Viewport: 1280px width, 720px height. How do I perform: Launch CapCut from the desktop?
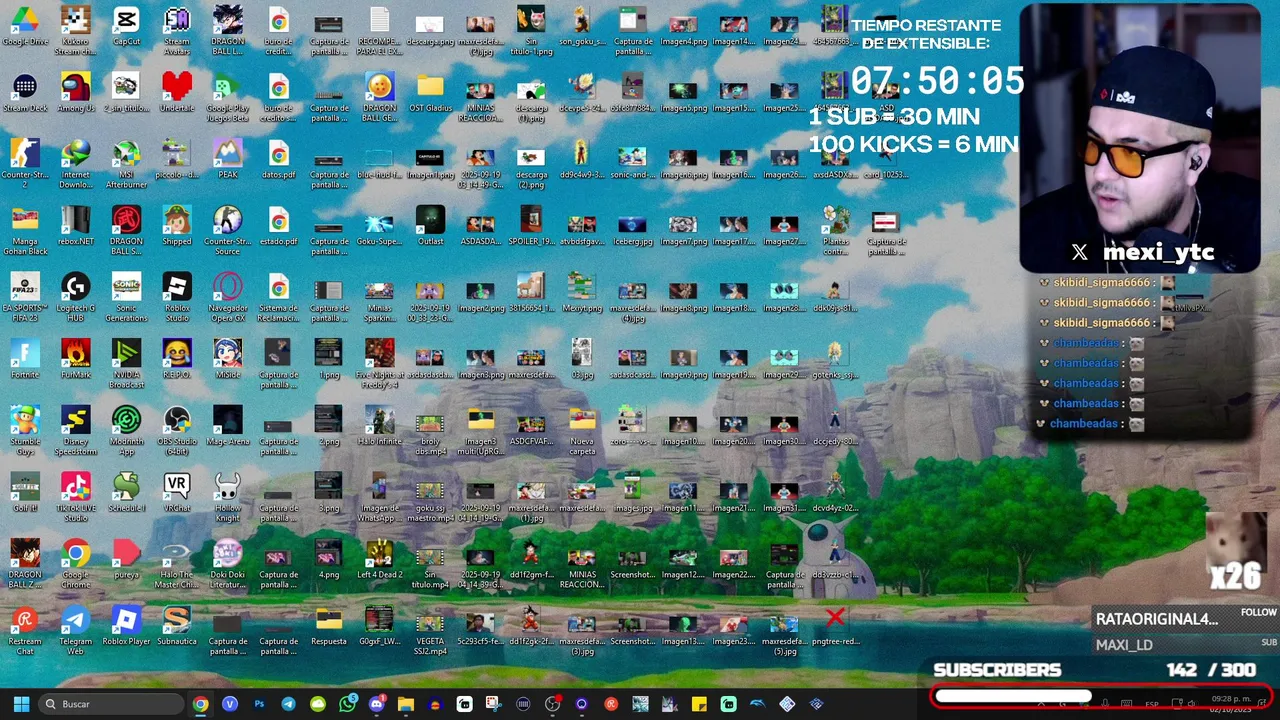pyautogui.click(x=126, y=27)
